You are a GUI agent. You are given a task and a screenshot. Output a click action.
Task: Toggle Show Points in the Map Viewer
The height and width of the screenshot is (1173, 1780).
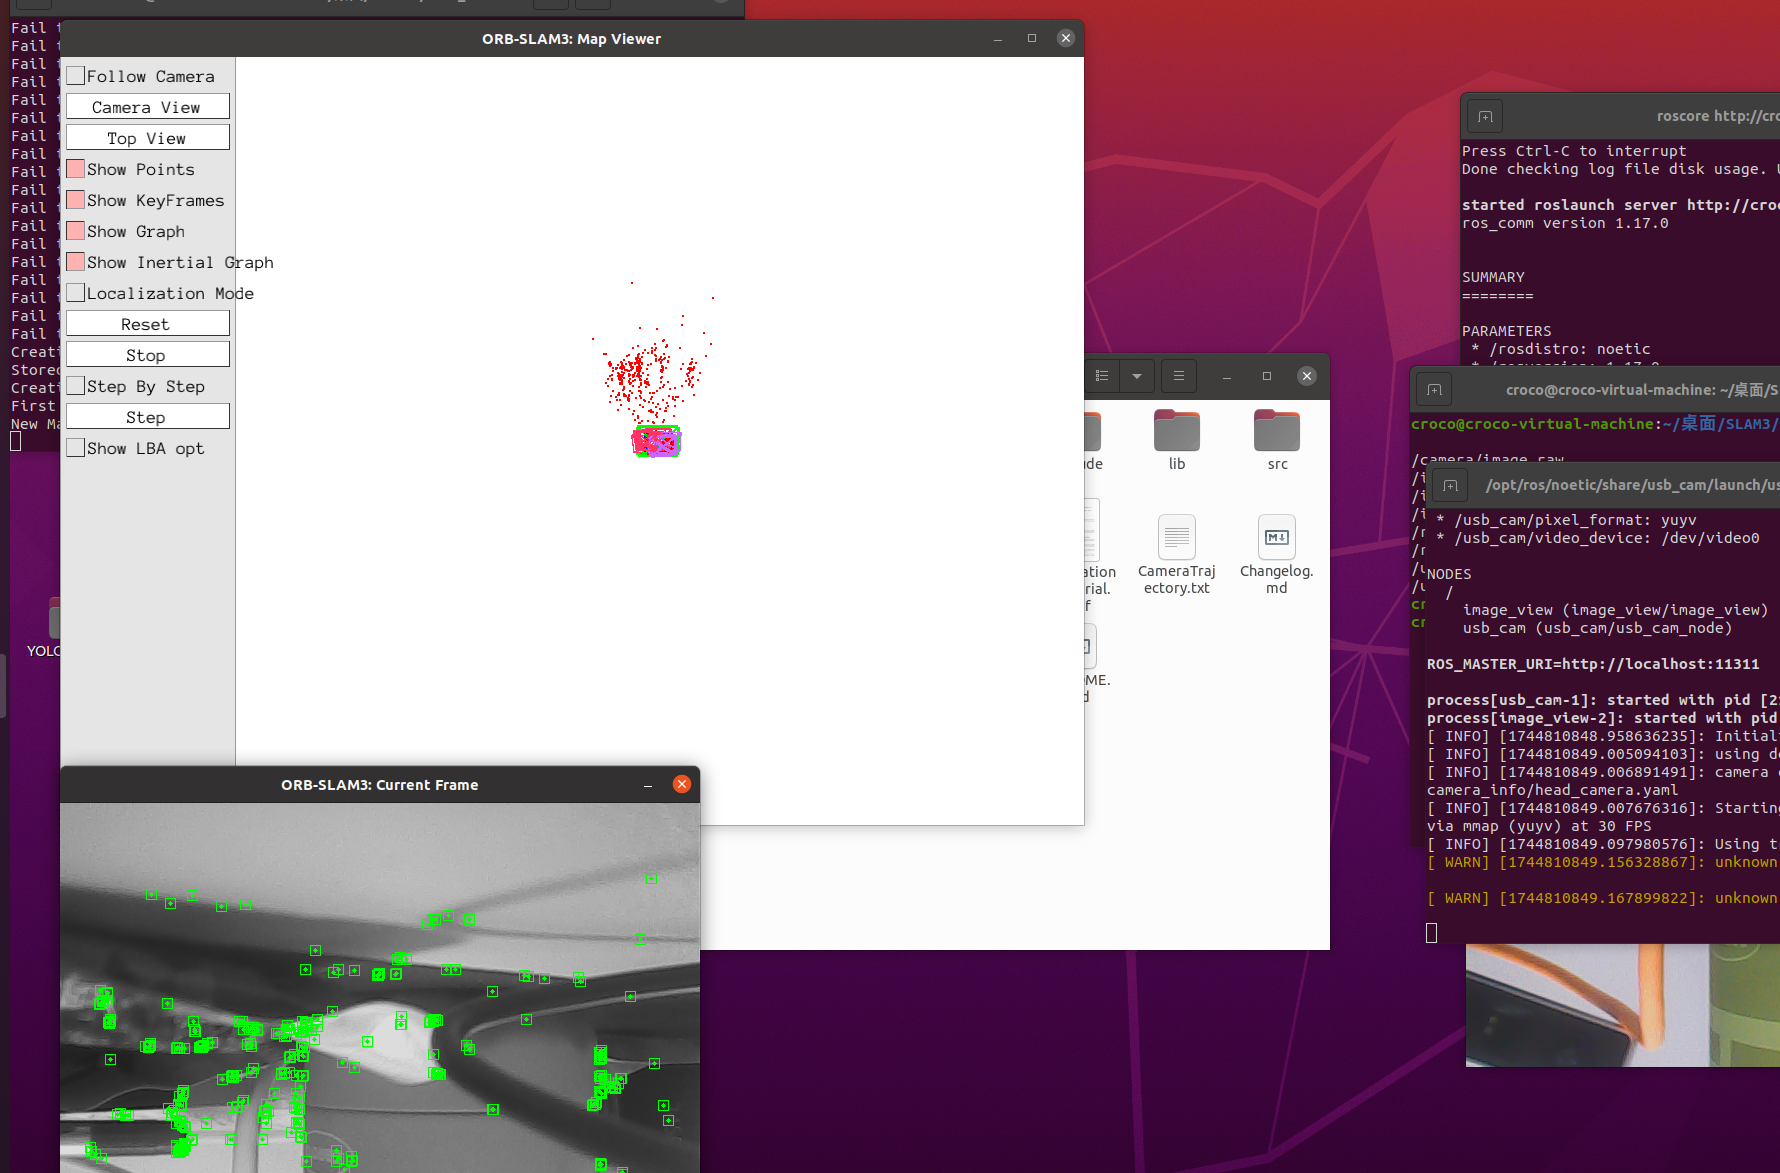tap(76, 169)
